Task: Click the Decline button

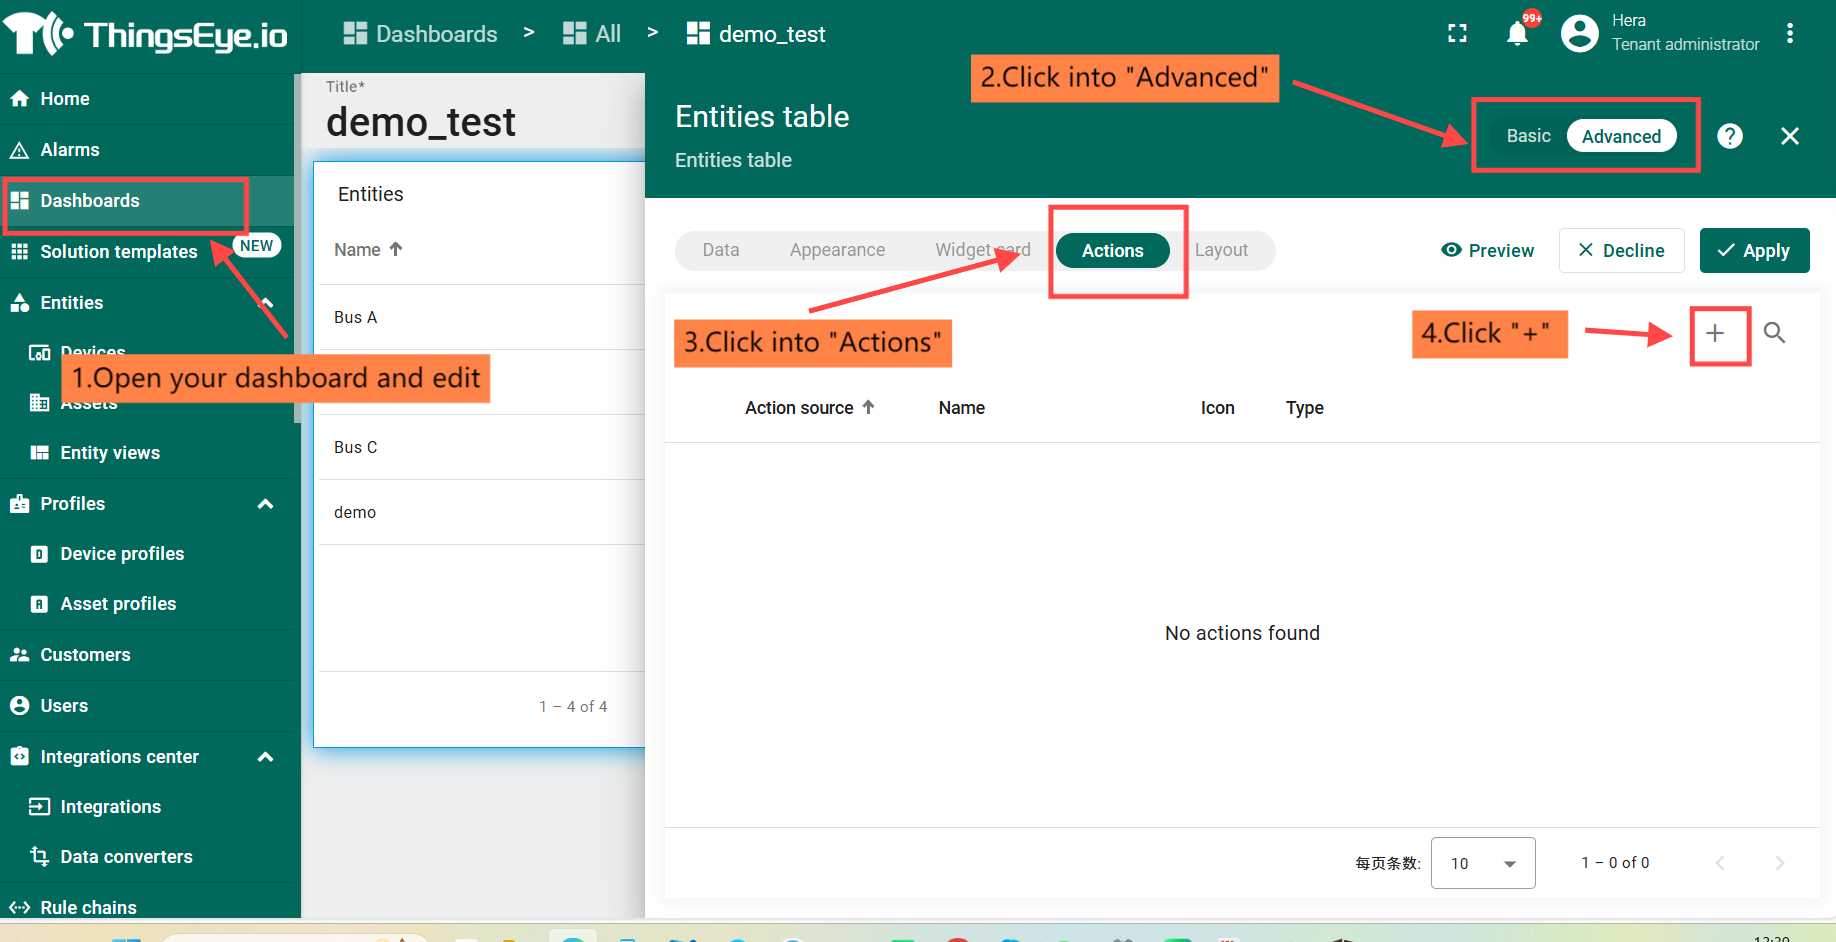Action: 1621,250
